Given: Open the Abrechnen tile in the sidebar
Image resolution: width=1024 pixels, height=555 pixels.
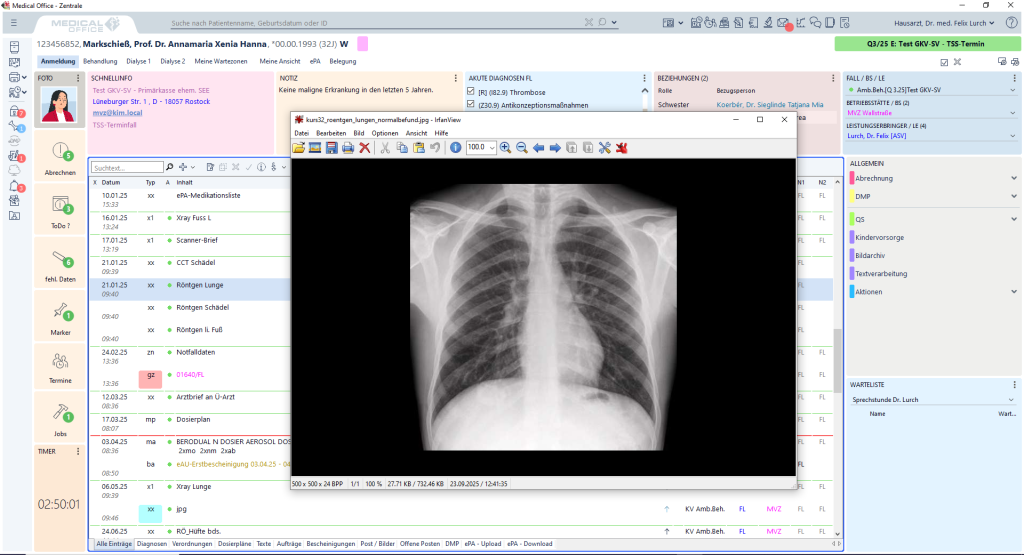Looking at the screenshot, I should [x=60, y=158].
